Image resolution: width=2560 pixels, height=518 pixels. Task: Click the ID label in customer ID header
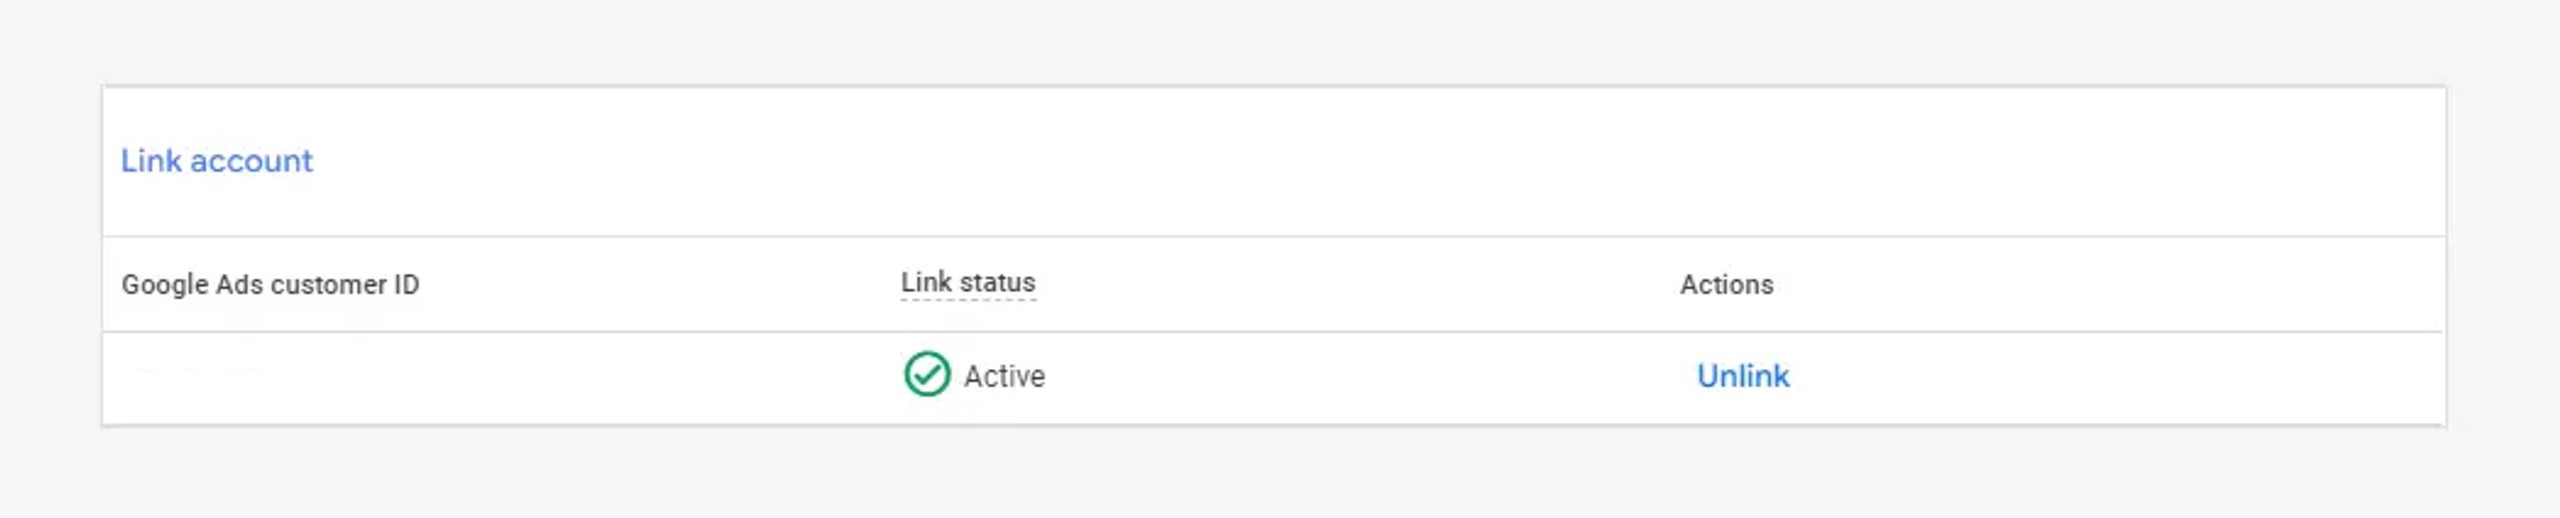tap(406, 285)
